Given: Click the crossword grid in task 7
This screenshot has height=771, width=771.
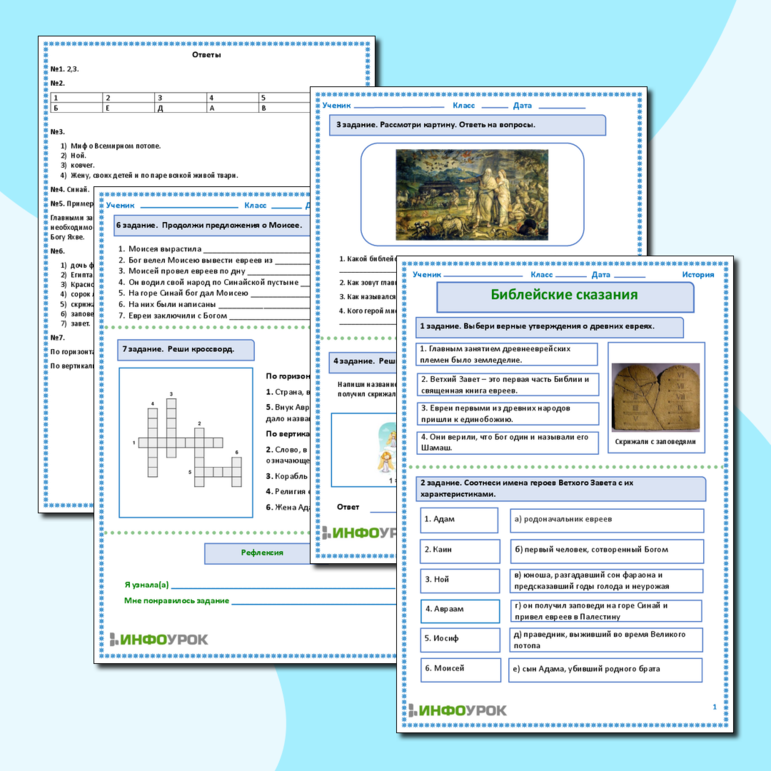Looking at the screenshot, I should (x=186, y=438).
